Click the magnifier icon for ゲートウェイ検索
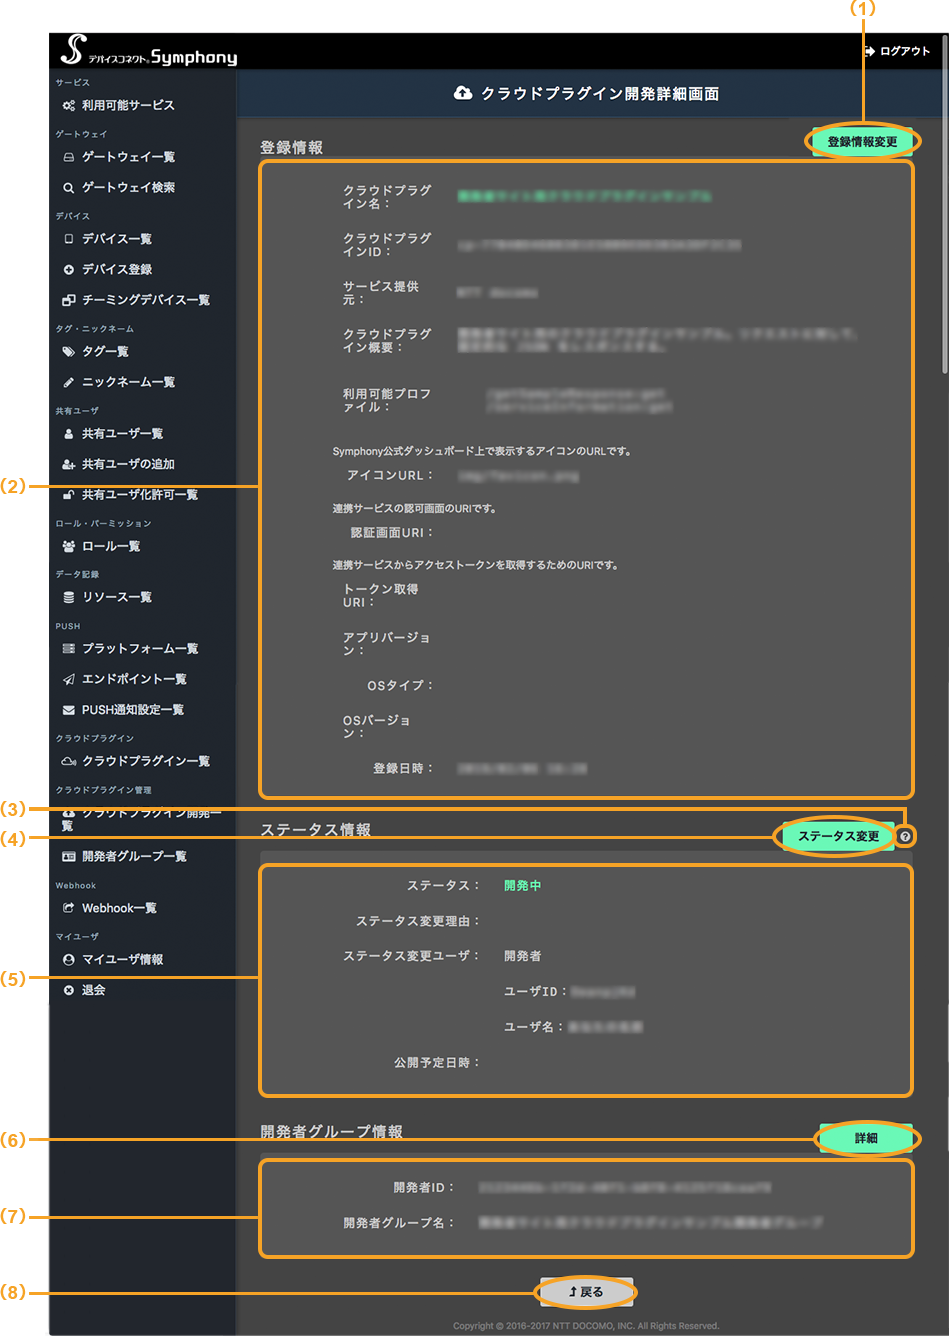This screenshot has width=949, height=1336. point(68,188)
